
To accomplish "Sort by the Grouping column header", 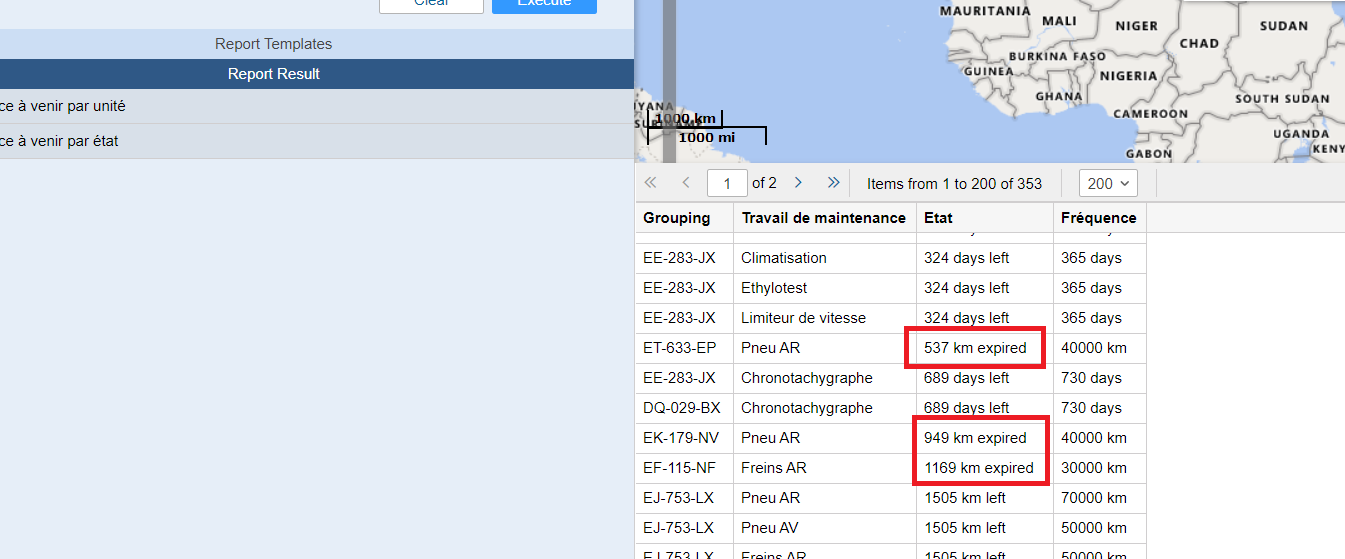I will click(677, 218).
